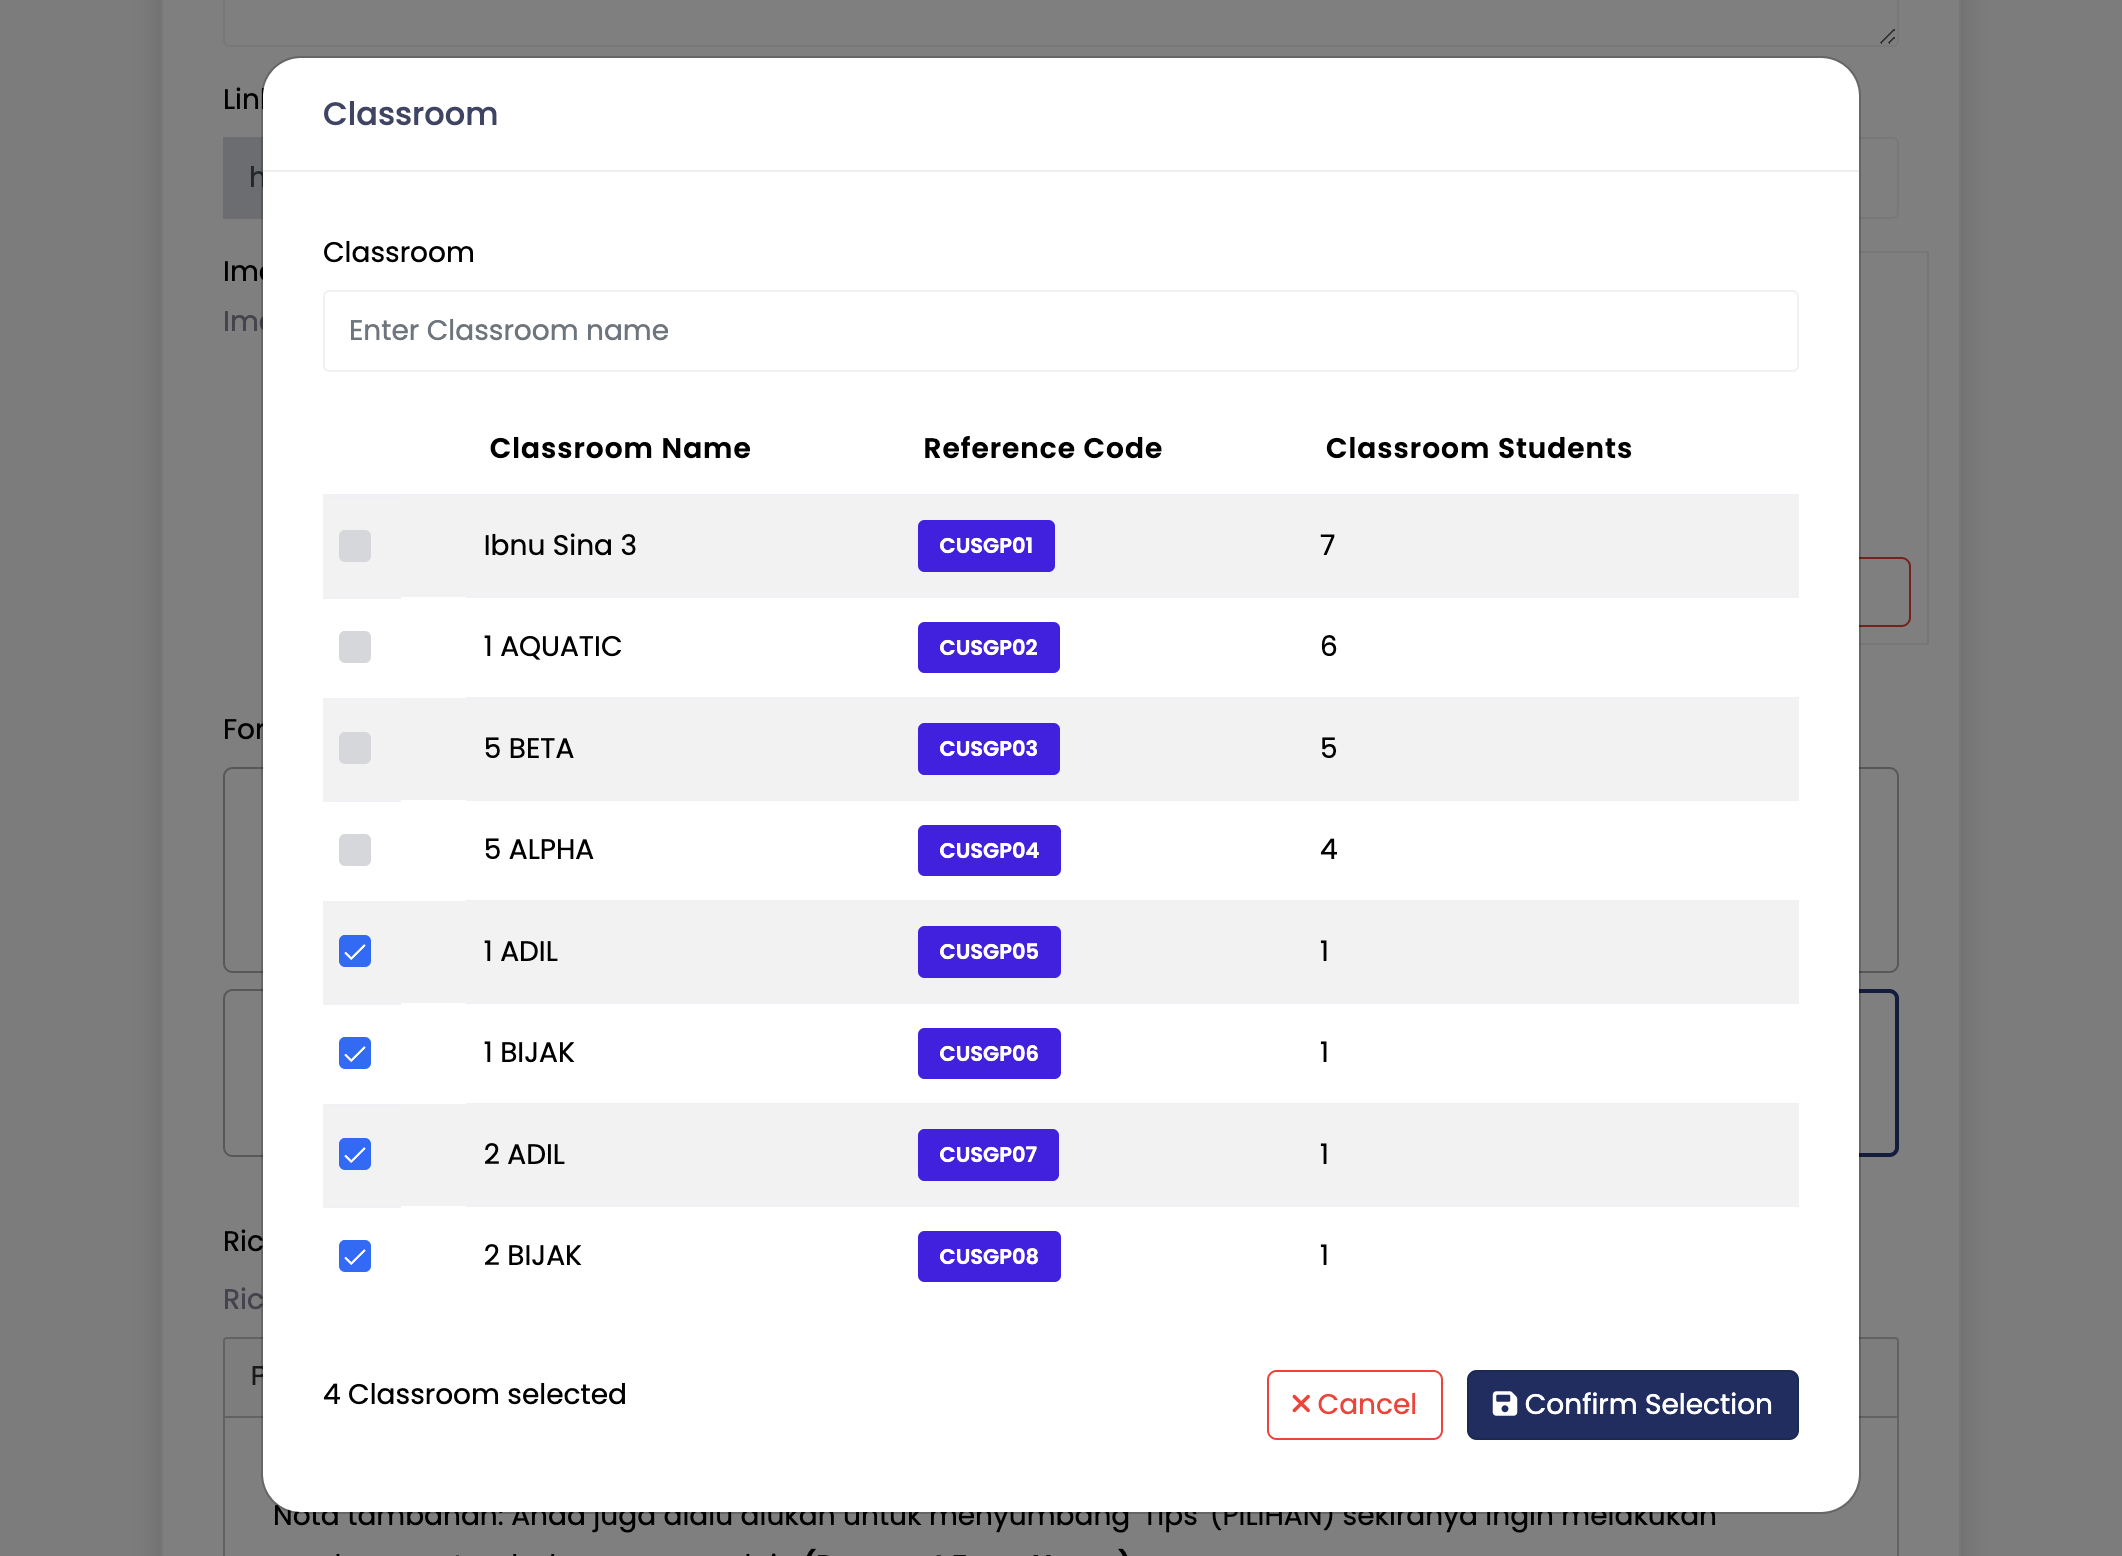This screenshot has width=2122, height=1556.
Task: Click the student count 5 for 5 BETA
Action: tap(1328, 748)
